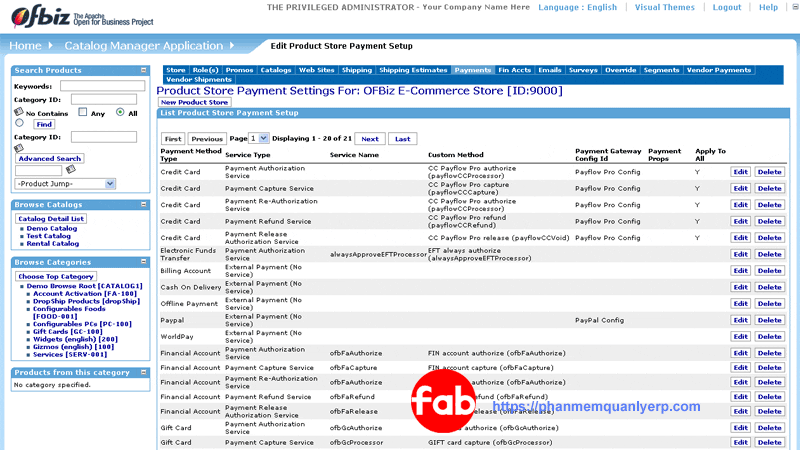Open the Role(s) tab
Image resolution: width=800 pixels, height=450 pixels.
[205, 70]
